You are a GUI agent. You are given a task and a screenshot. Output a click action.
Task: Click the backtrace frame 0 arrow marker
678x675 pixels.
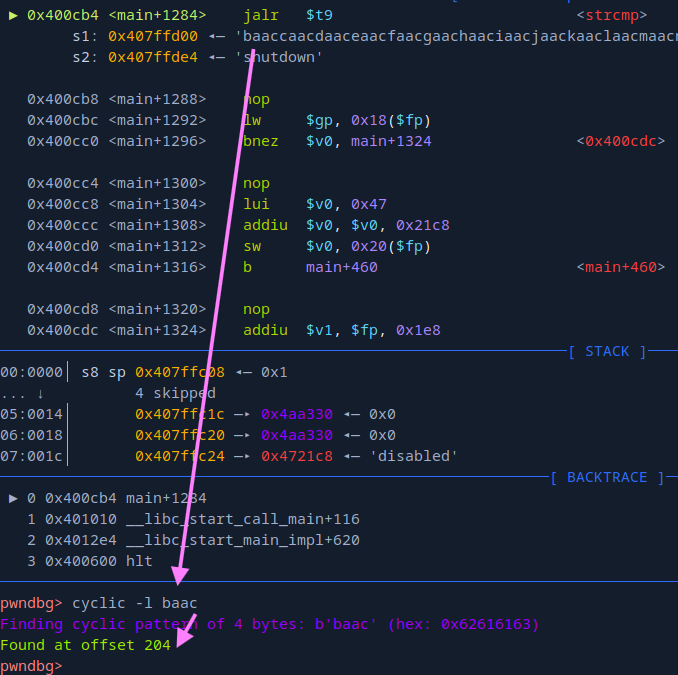pyautogui.click(x=13, y=498)
